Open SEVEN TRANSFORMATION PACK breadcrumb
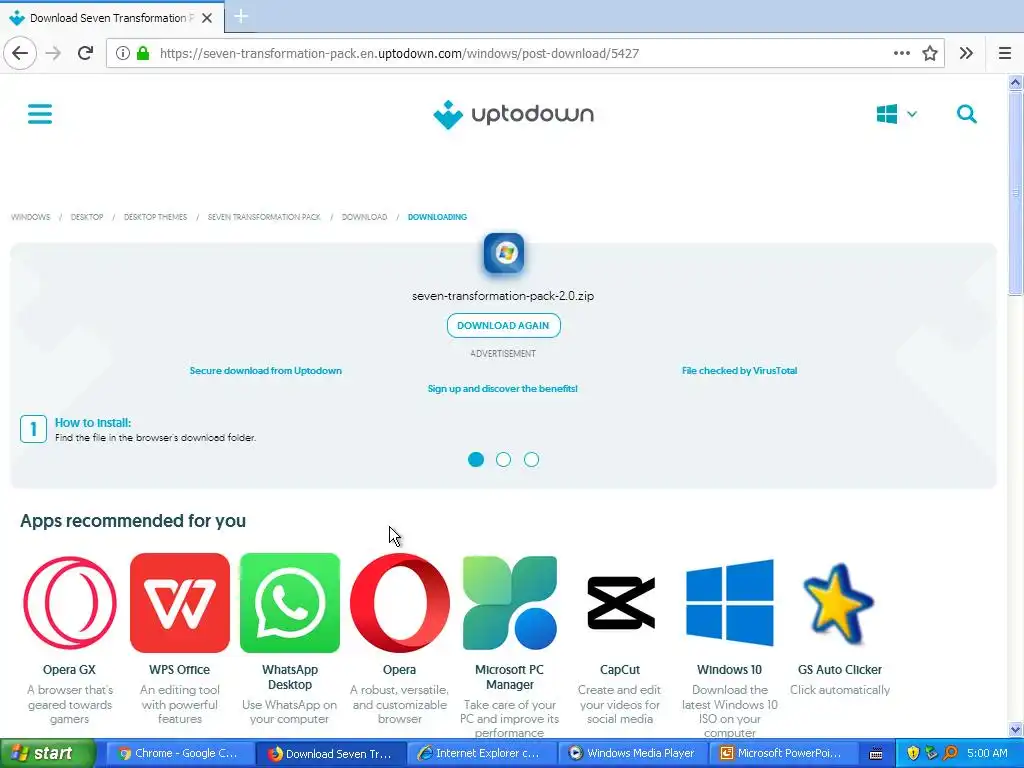The image size is (1024, 768). 264,217
